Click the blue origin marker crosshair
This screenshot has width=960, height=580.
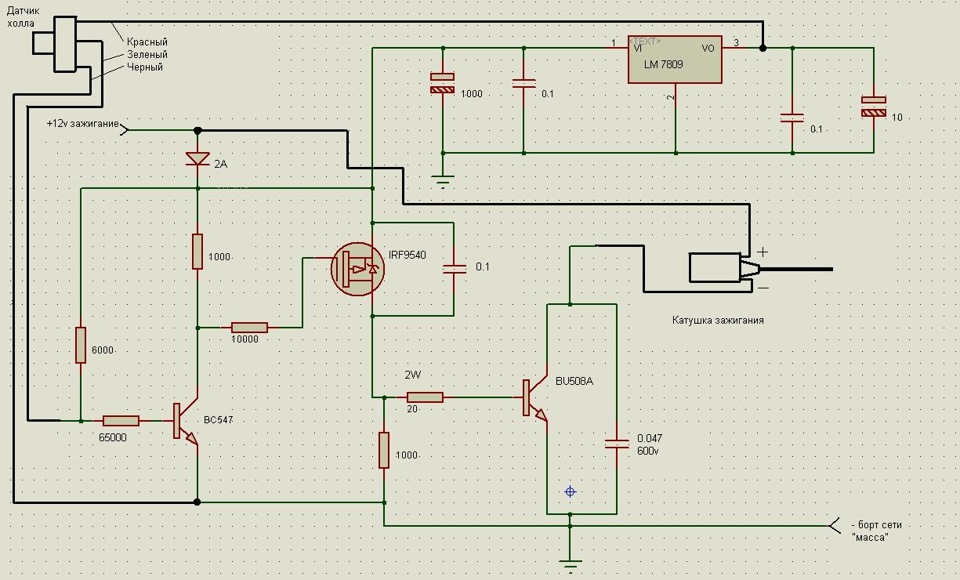pyautogui.click(x=570, y=491)
